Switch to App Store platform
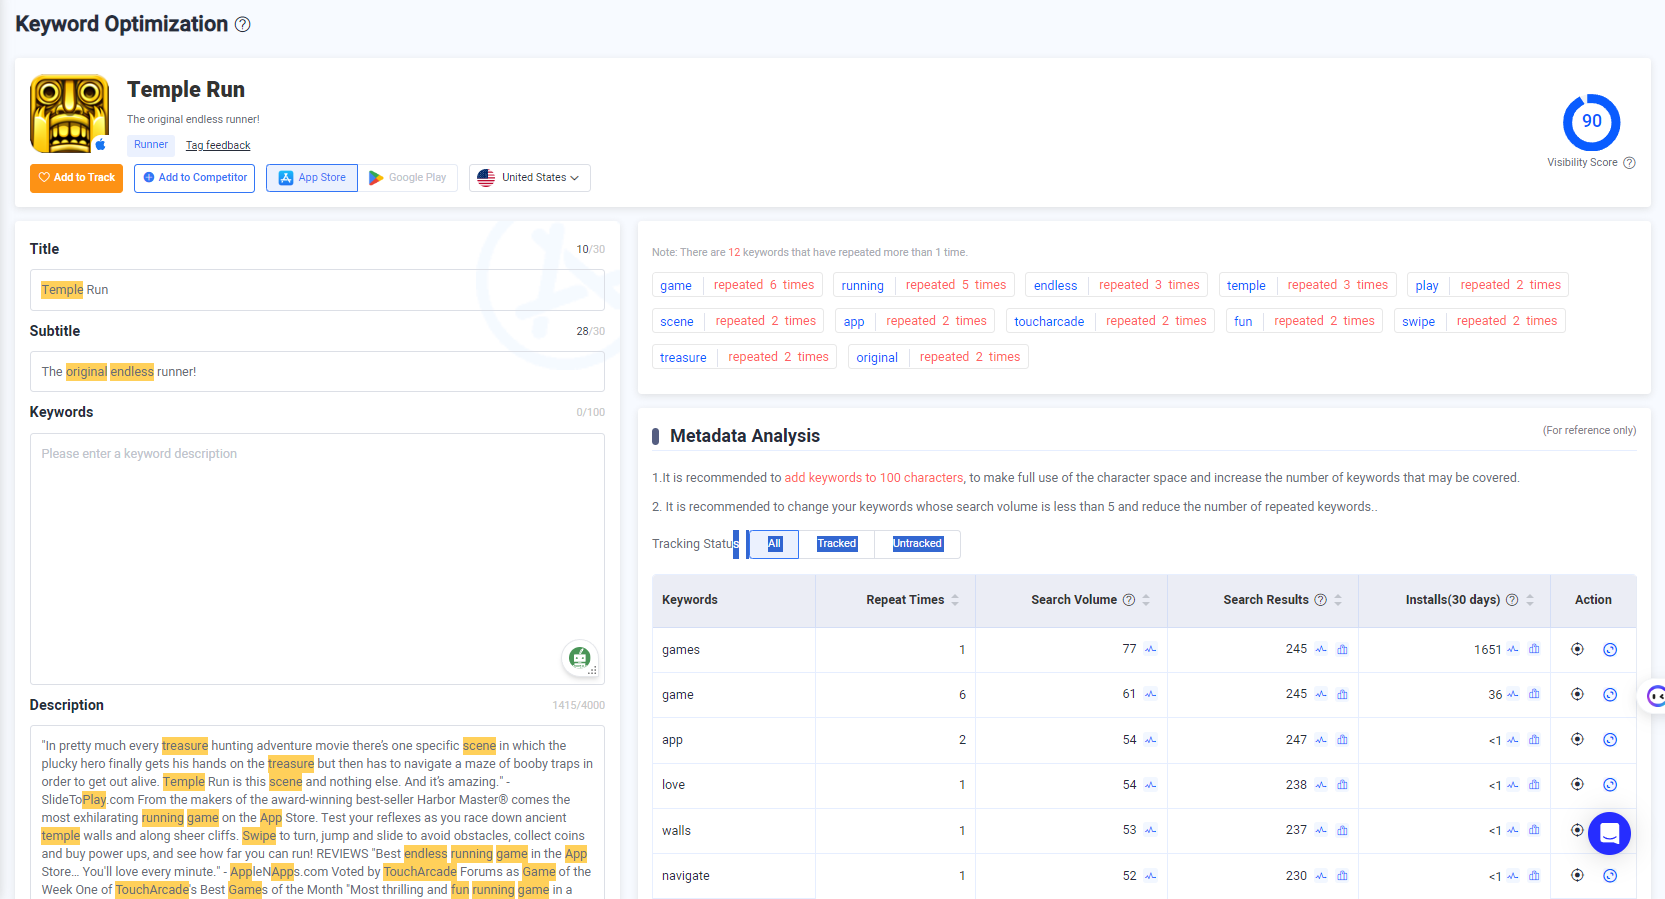The image size is (1665, 899). click(312, 178)
